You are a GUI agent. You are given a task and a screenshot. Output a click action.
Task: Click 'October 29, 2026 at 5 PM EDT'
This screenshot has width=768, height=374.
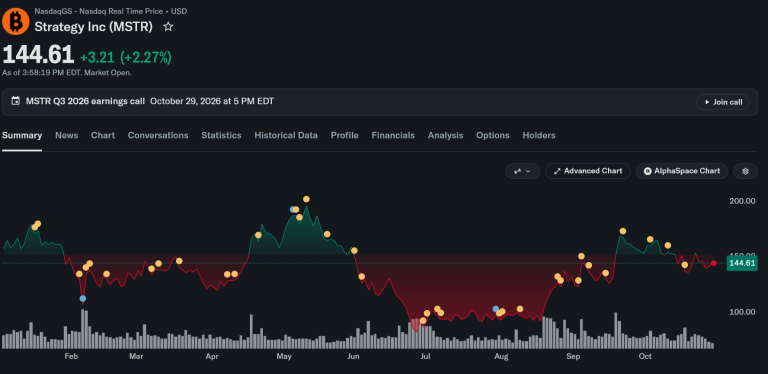(212, 101)
